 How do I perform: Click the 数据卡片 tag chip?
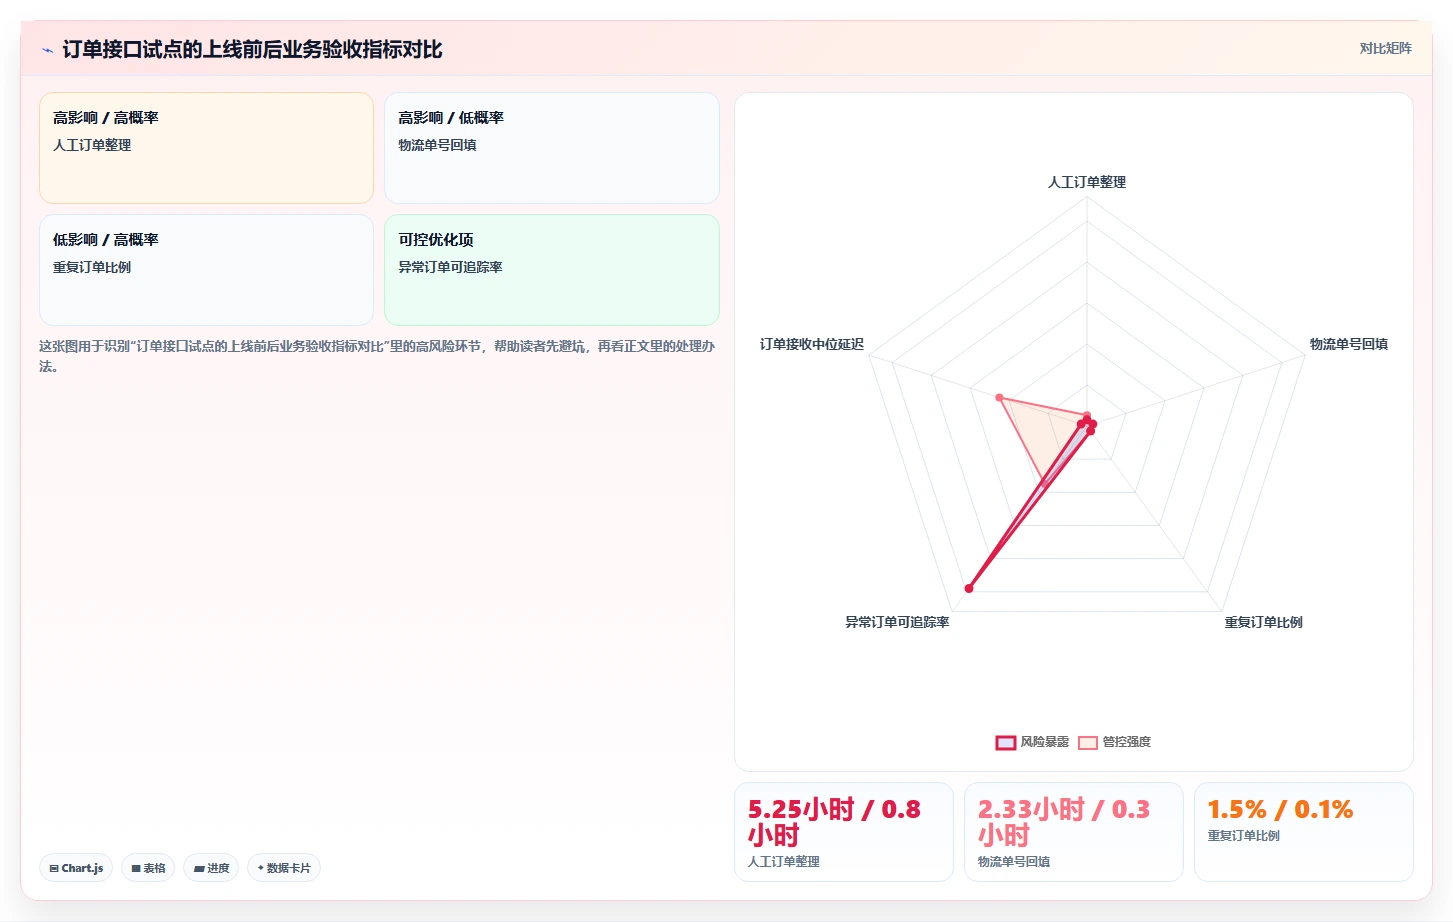point(284,868)
